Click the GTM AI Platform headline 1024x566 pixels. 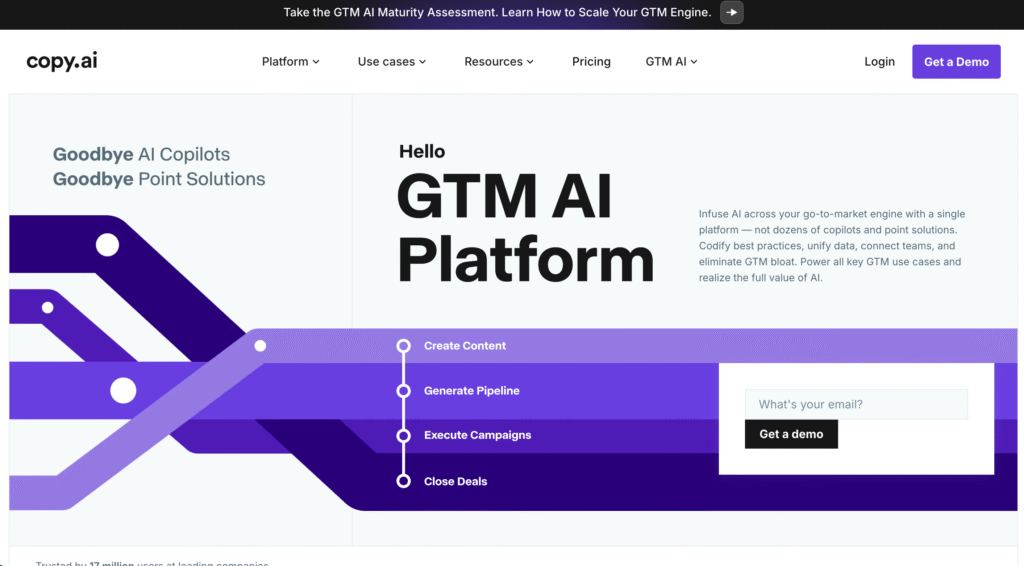pyautogui.click(x=525, y=228)
